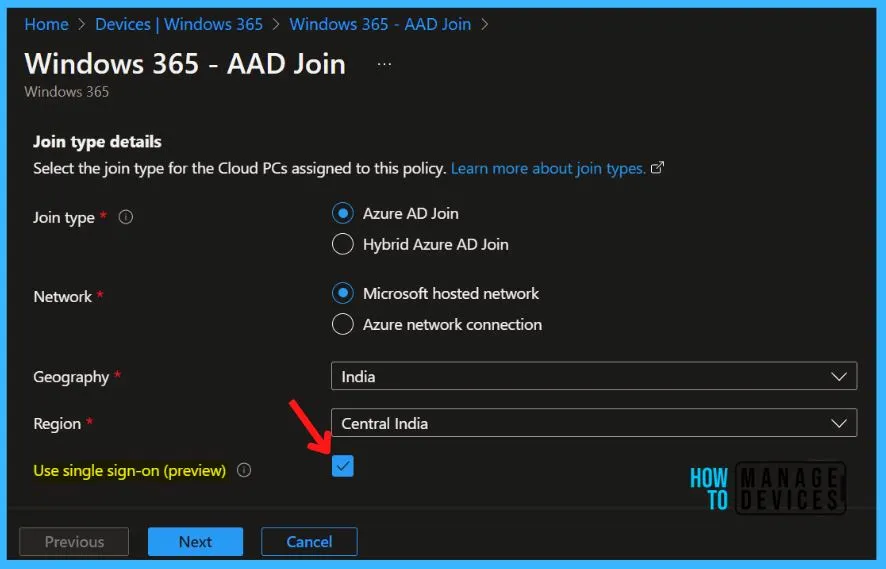Go to Devices | Windows 365 breadcrumb
Image resolution: width=886 pixels, height=569 pixels.
[179, 24]
